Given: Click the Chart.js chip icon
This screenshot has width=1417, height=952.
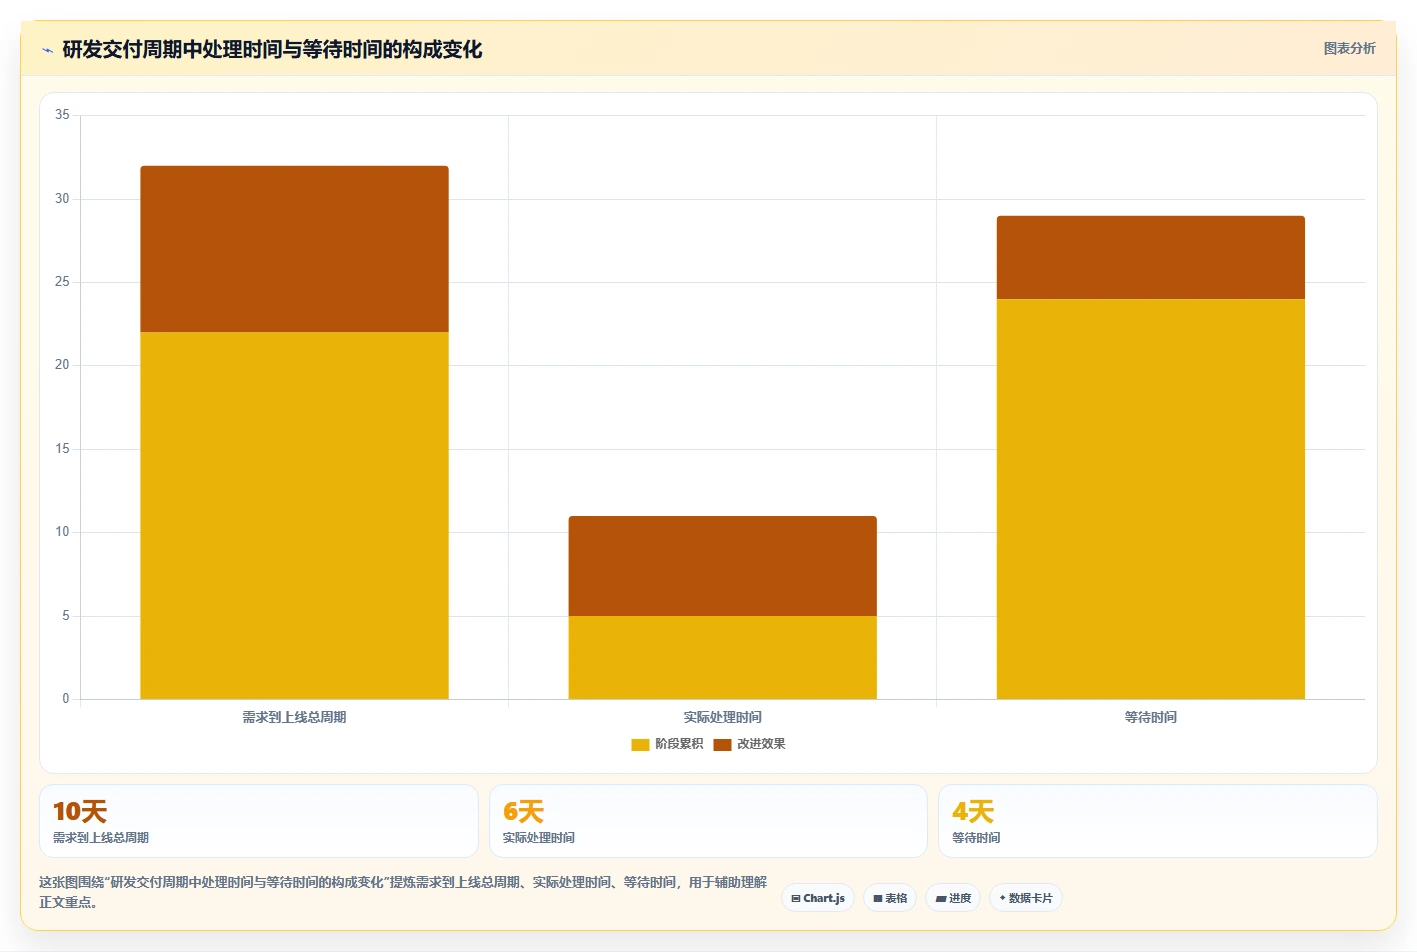Looking at the screenshot, I should 796,899.
